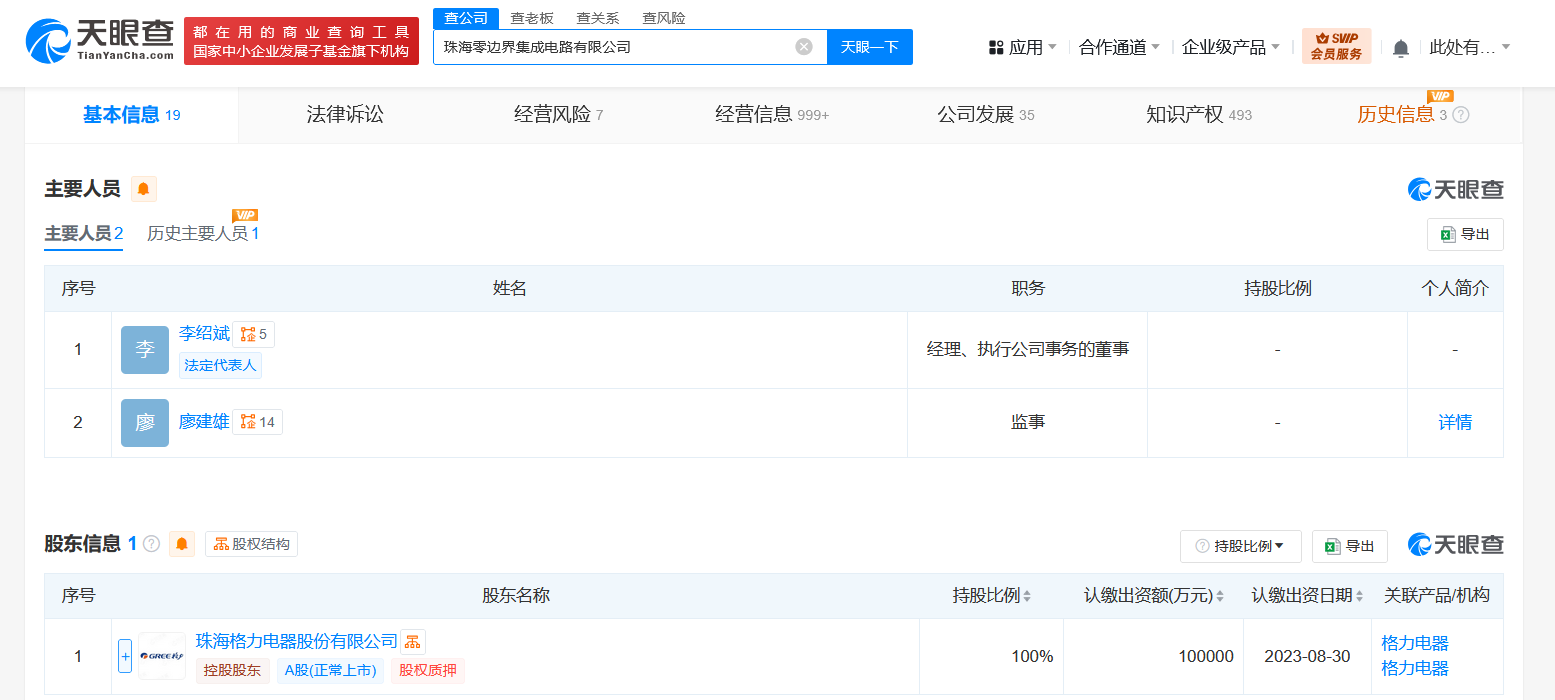Expand shareholder row with plus button

(x=125, y=656)
